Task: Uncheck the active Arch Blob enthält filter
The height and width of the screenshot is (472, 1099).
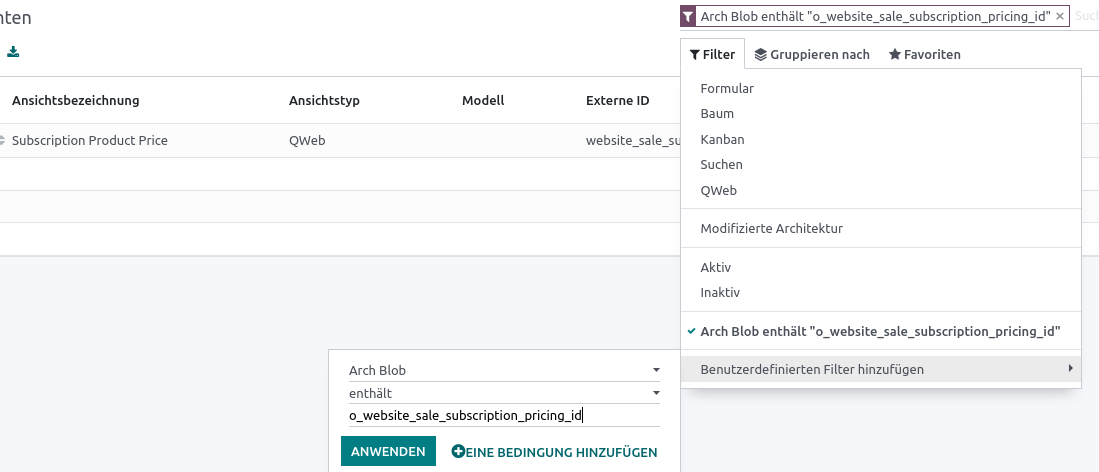Action: click(880, 331)
